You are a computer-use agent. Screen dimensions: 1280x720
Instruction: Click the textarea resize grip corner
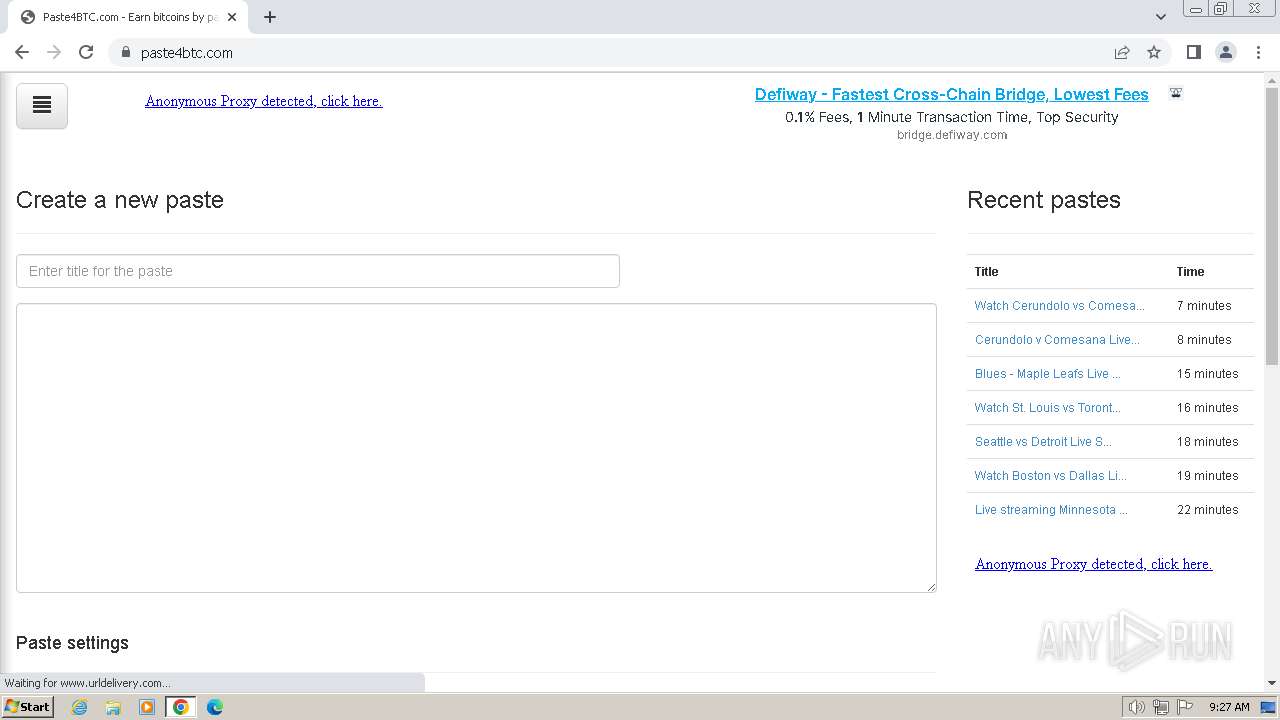point(931,587)
